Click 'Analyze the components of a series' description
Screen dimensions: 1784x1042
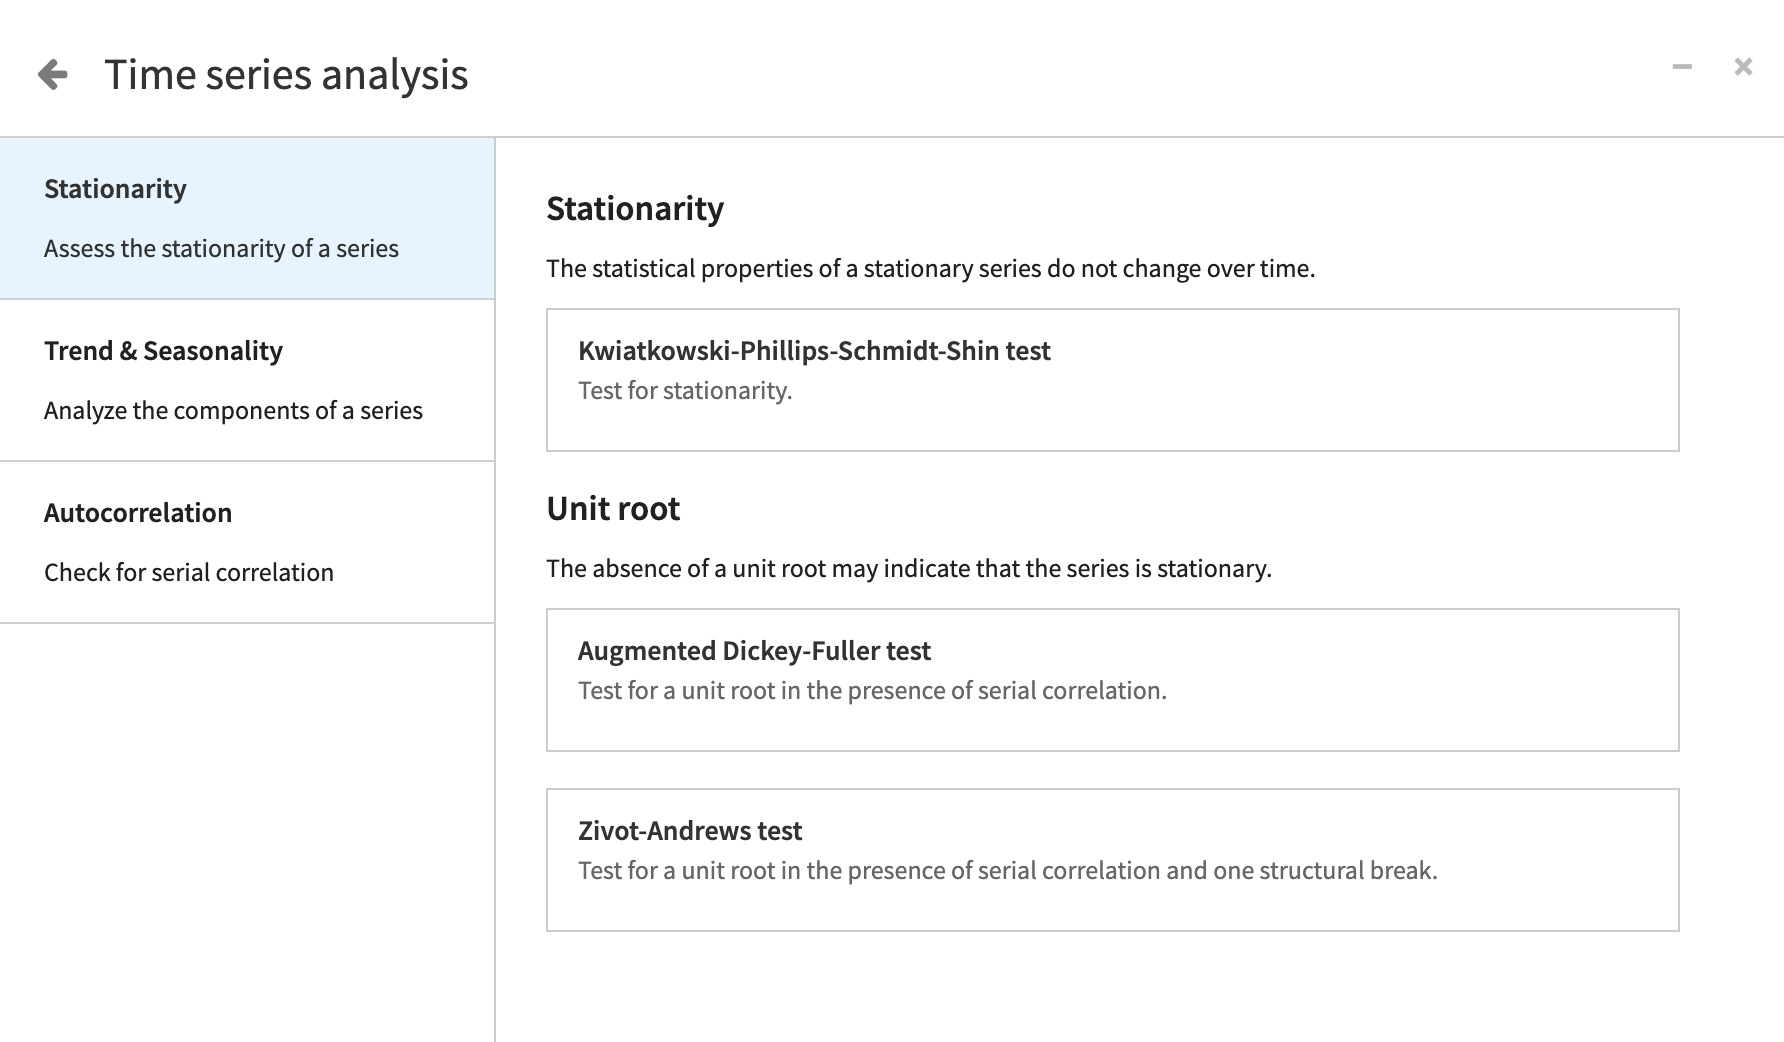pos(233,411)
